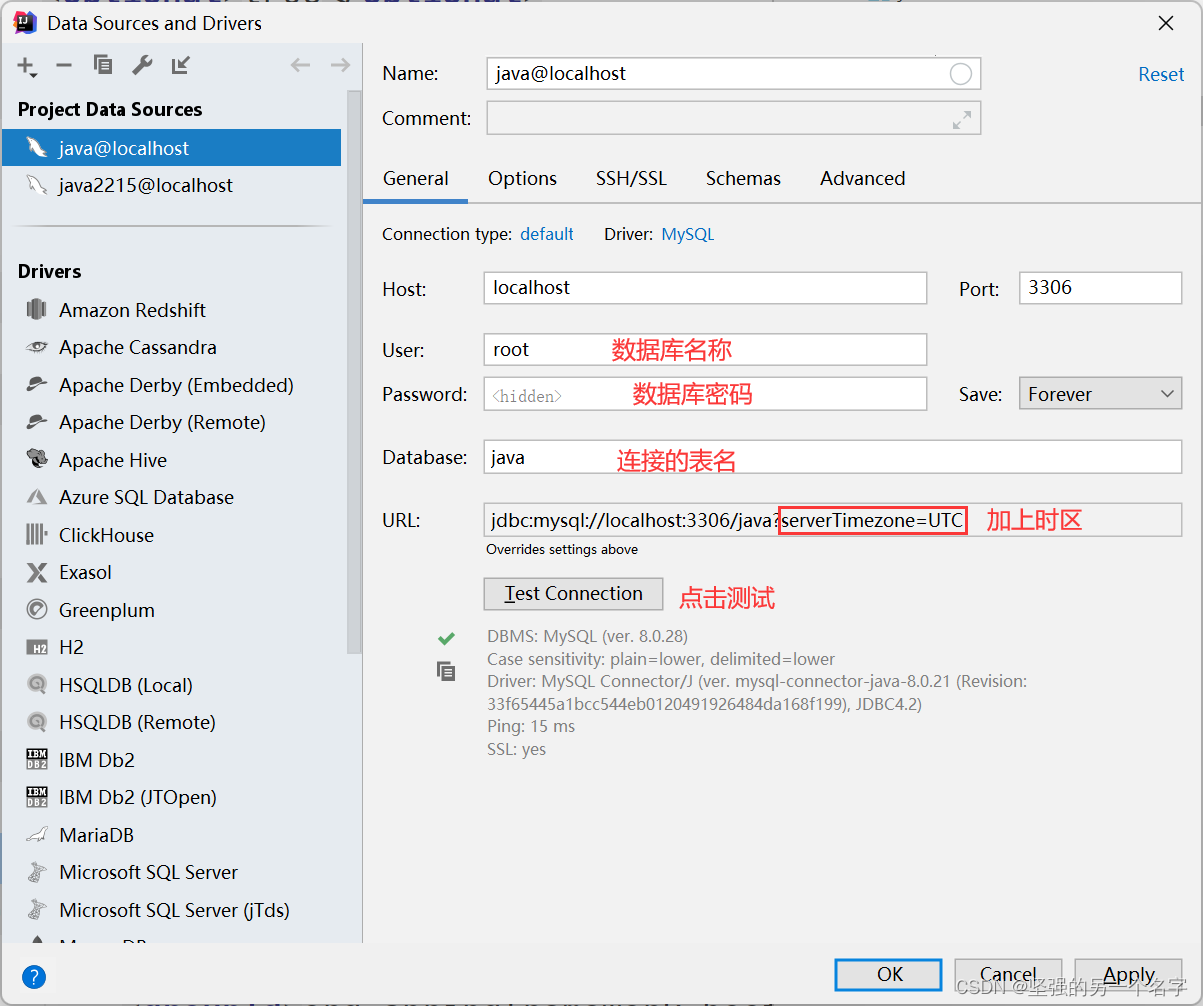Open the Save password dropdown
Viewport: 1203px width, 1006px height.
[x=1100, y=394]
